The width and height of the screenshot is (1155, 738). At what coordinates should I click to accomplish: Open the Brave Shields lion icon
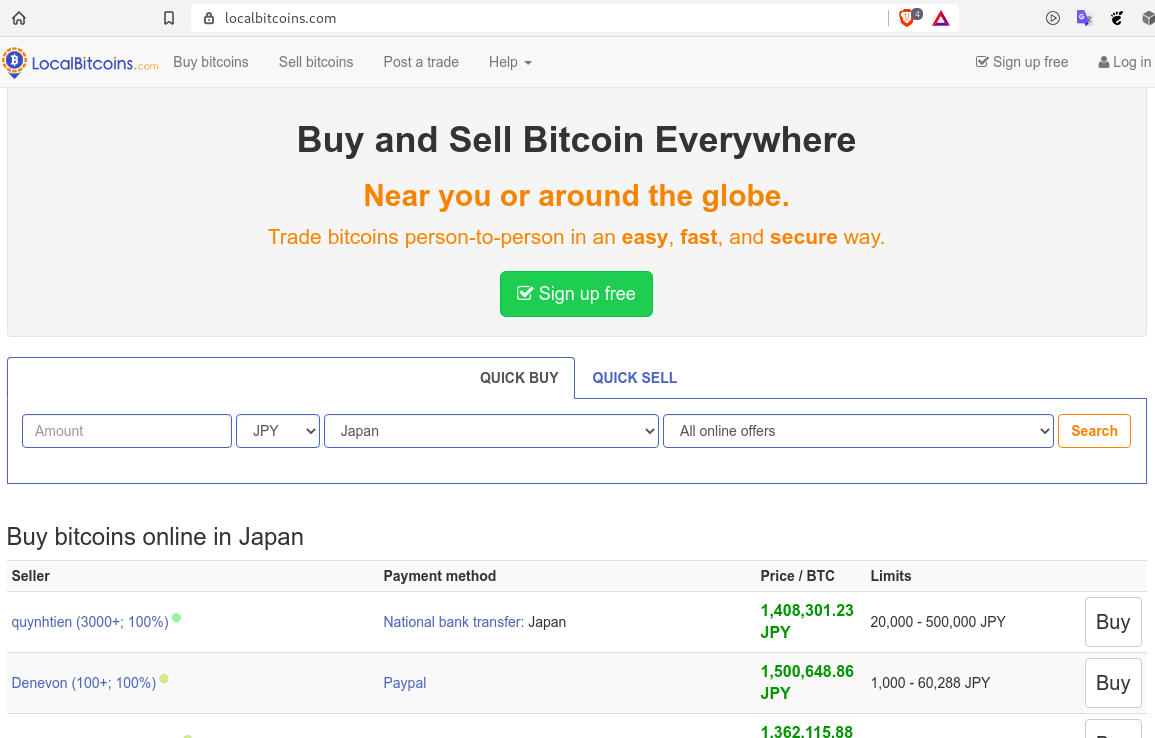(907, 18)
